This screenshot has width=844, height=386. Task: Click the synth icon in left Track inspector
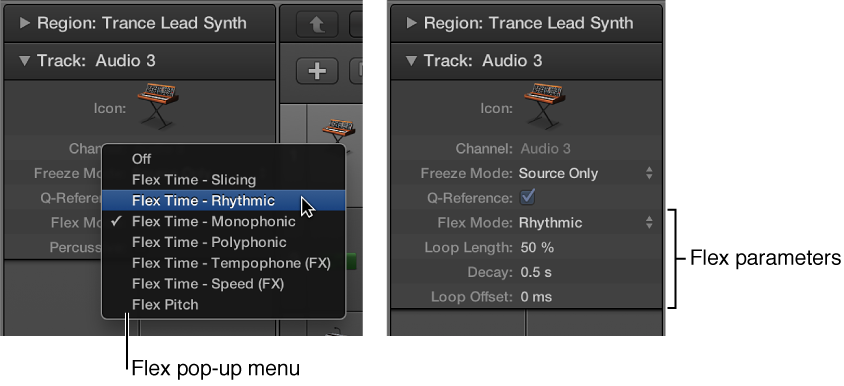click(158, 106)
